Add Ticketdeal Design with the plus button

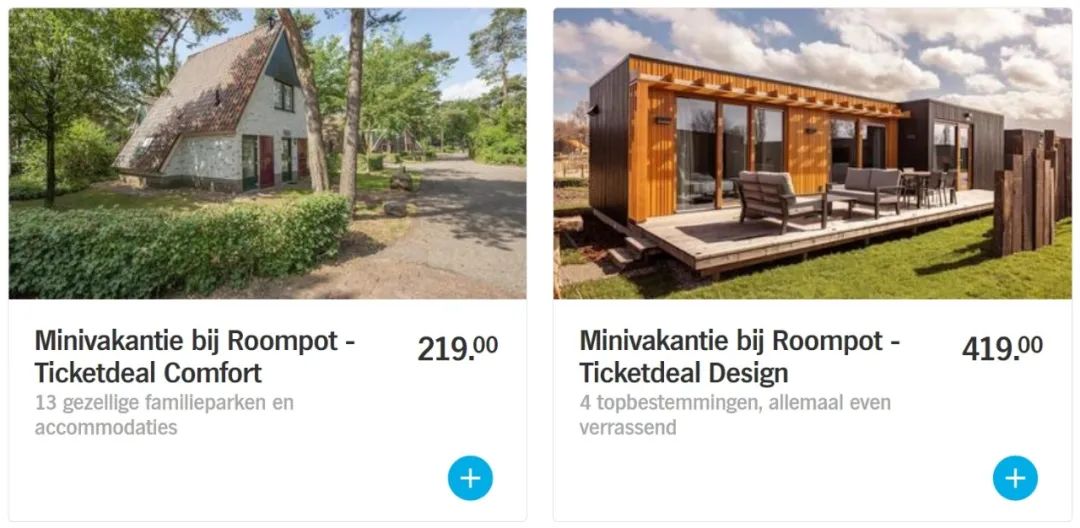click(x=1015, y=478)
